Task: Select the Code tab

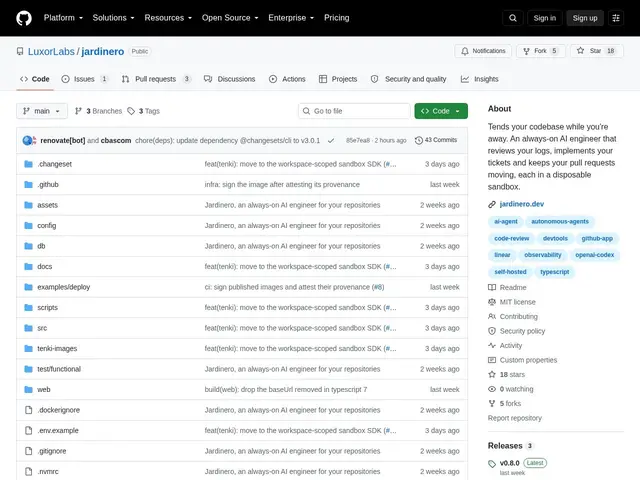Action: [x=35, y=79]
